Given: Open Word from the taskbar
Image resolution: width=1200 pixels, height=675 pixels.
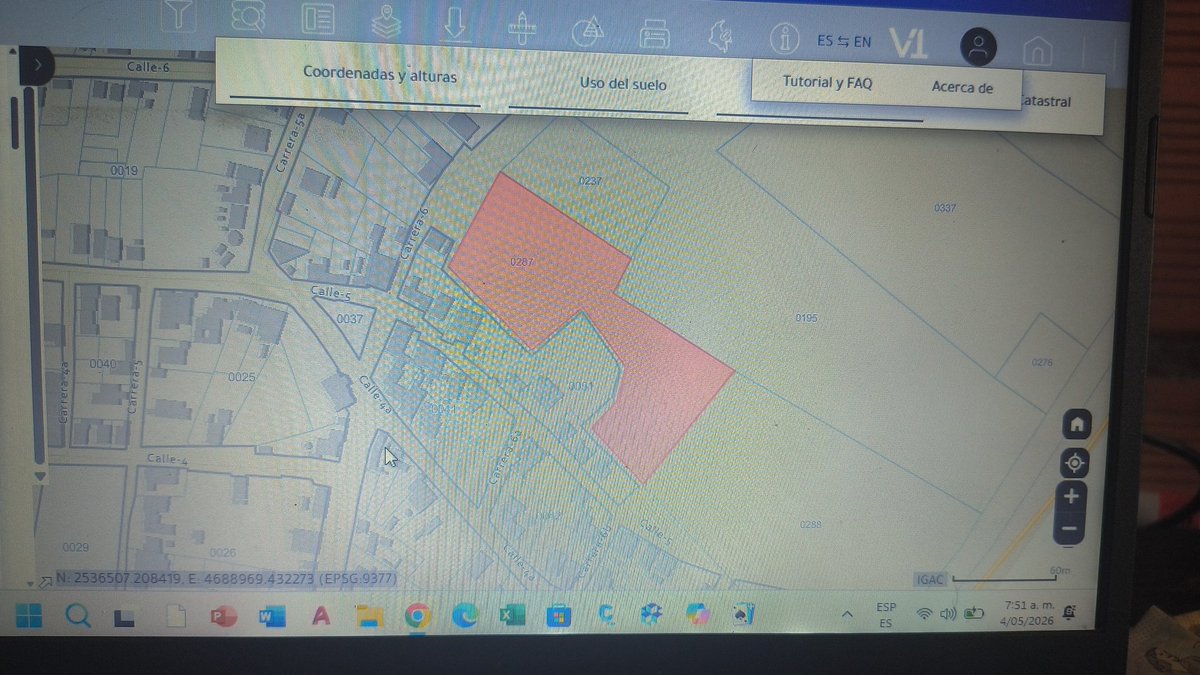Looking at the screenshot, I should pos(271,617).
